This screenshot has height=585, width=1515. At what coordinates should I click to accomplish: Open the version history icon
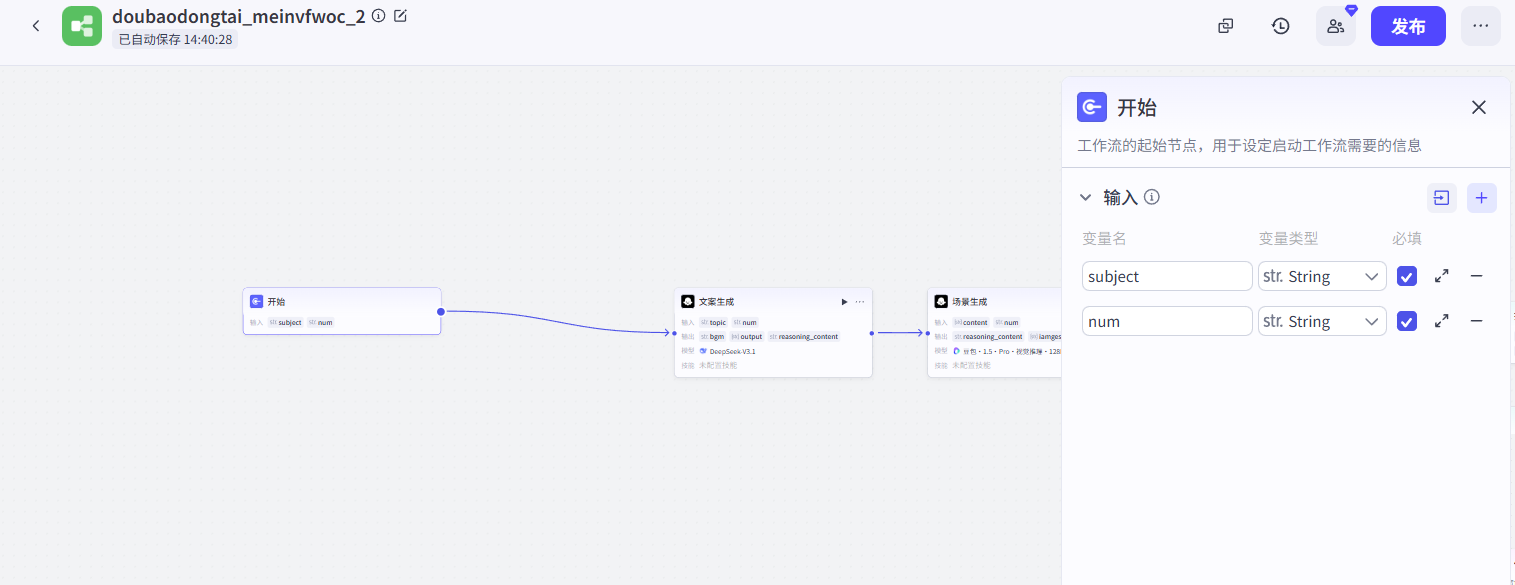1280,26
